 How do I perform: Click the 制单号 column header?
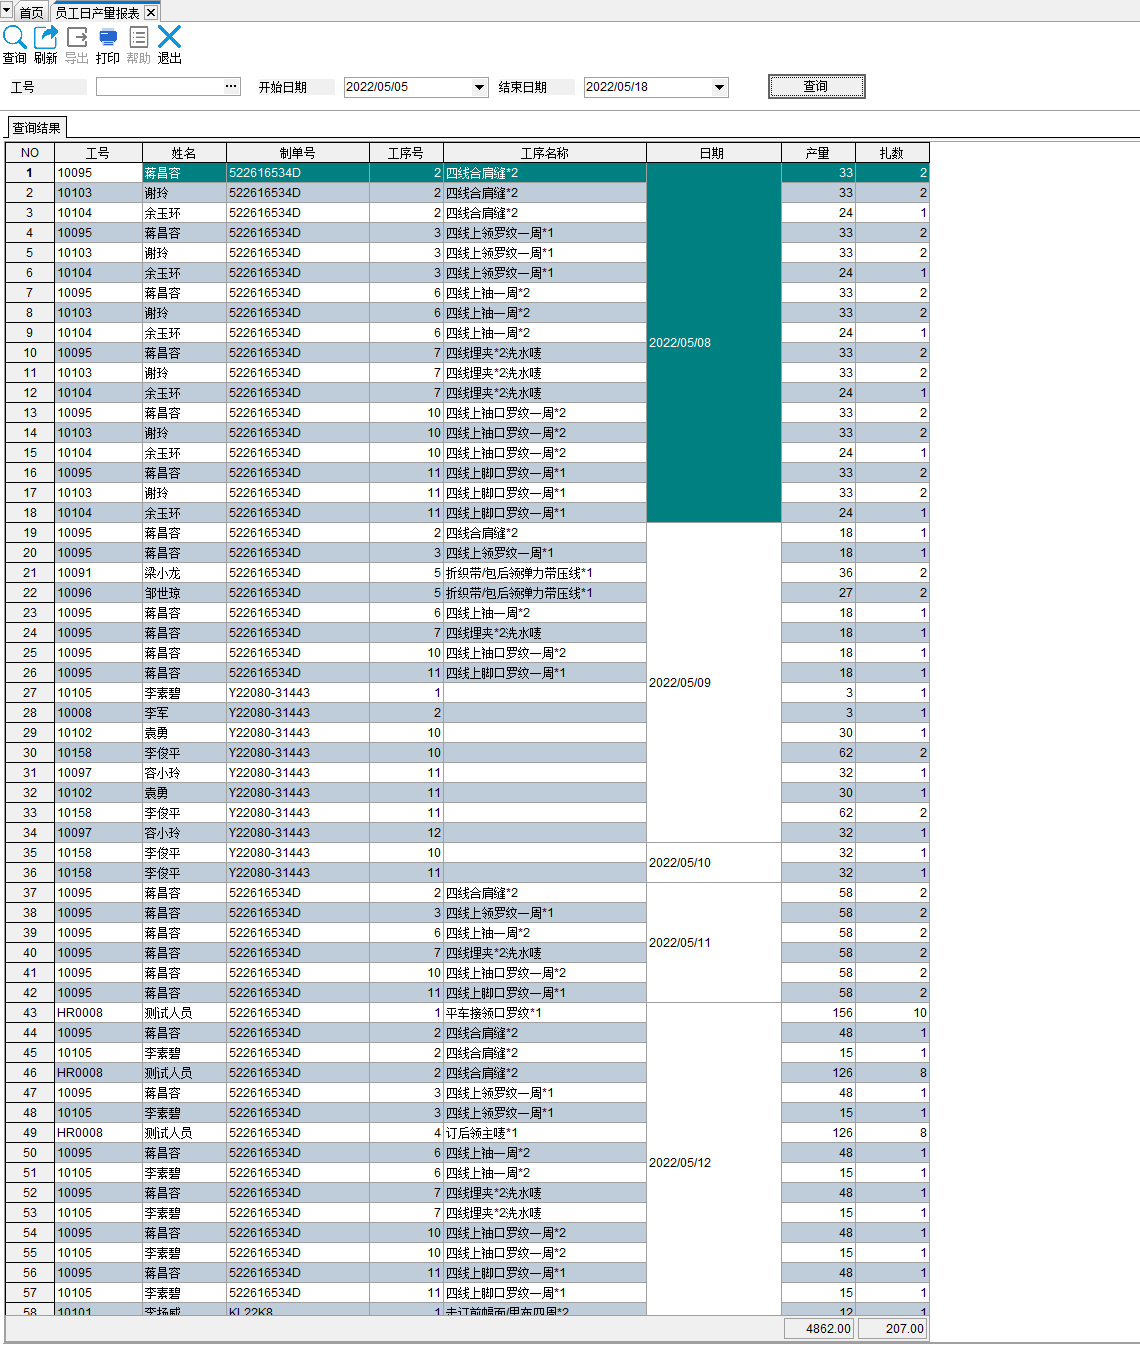click(298, 153)
